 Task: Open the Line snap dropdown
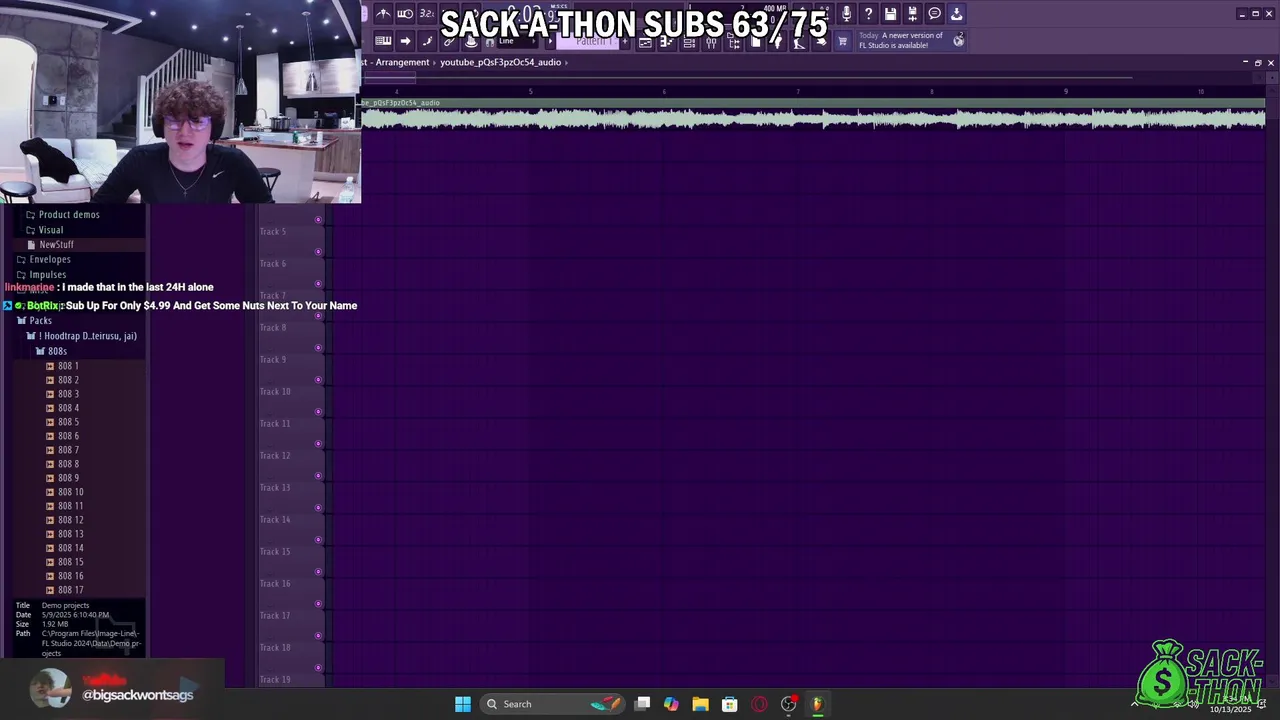pyautogui.click(x=516, y=41)
